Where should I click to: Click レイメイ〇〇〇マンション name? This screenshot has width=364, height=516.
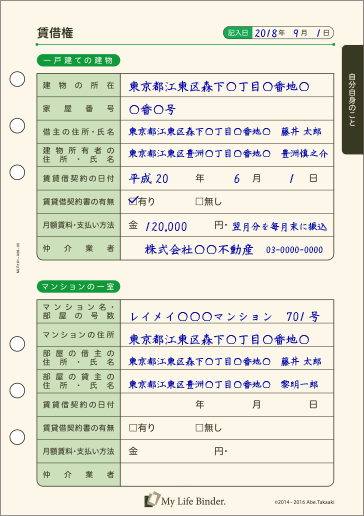point(201,317)
